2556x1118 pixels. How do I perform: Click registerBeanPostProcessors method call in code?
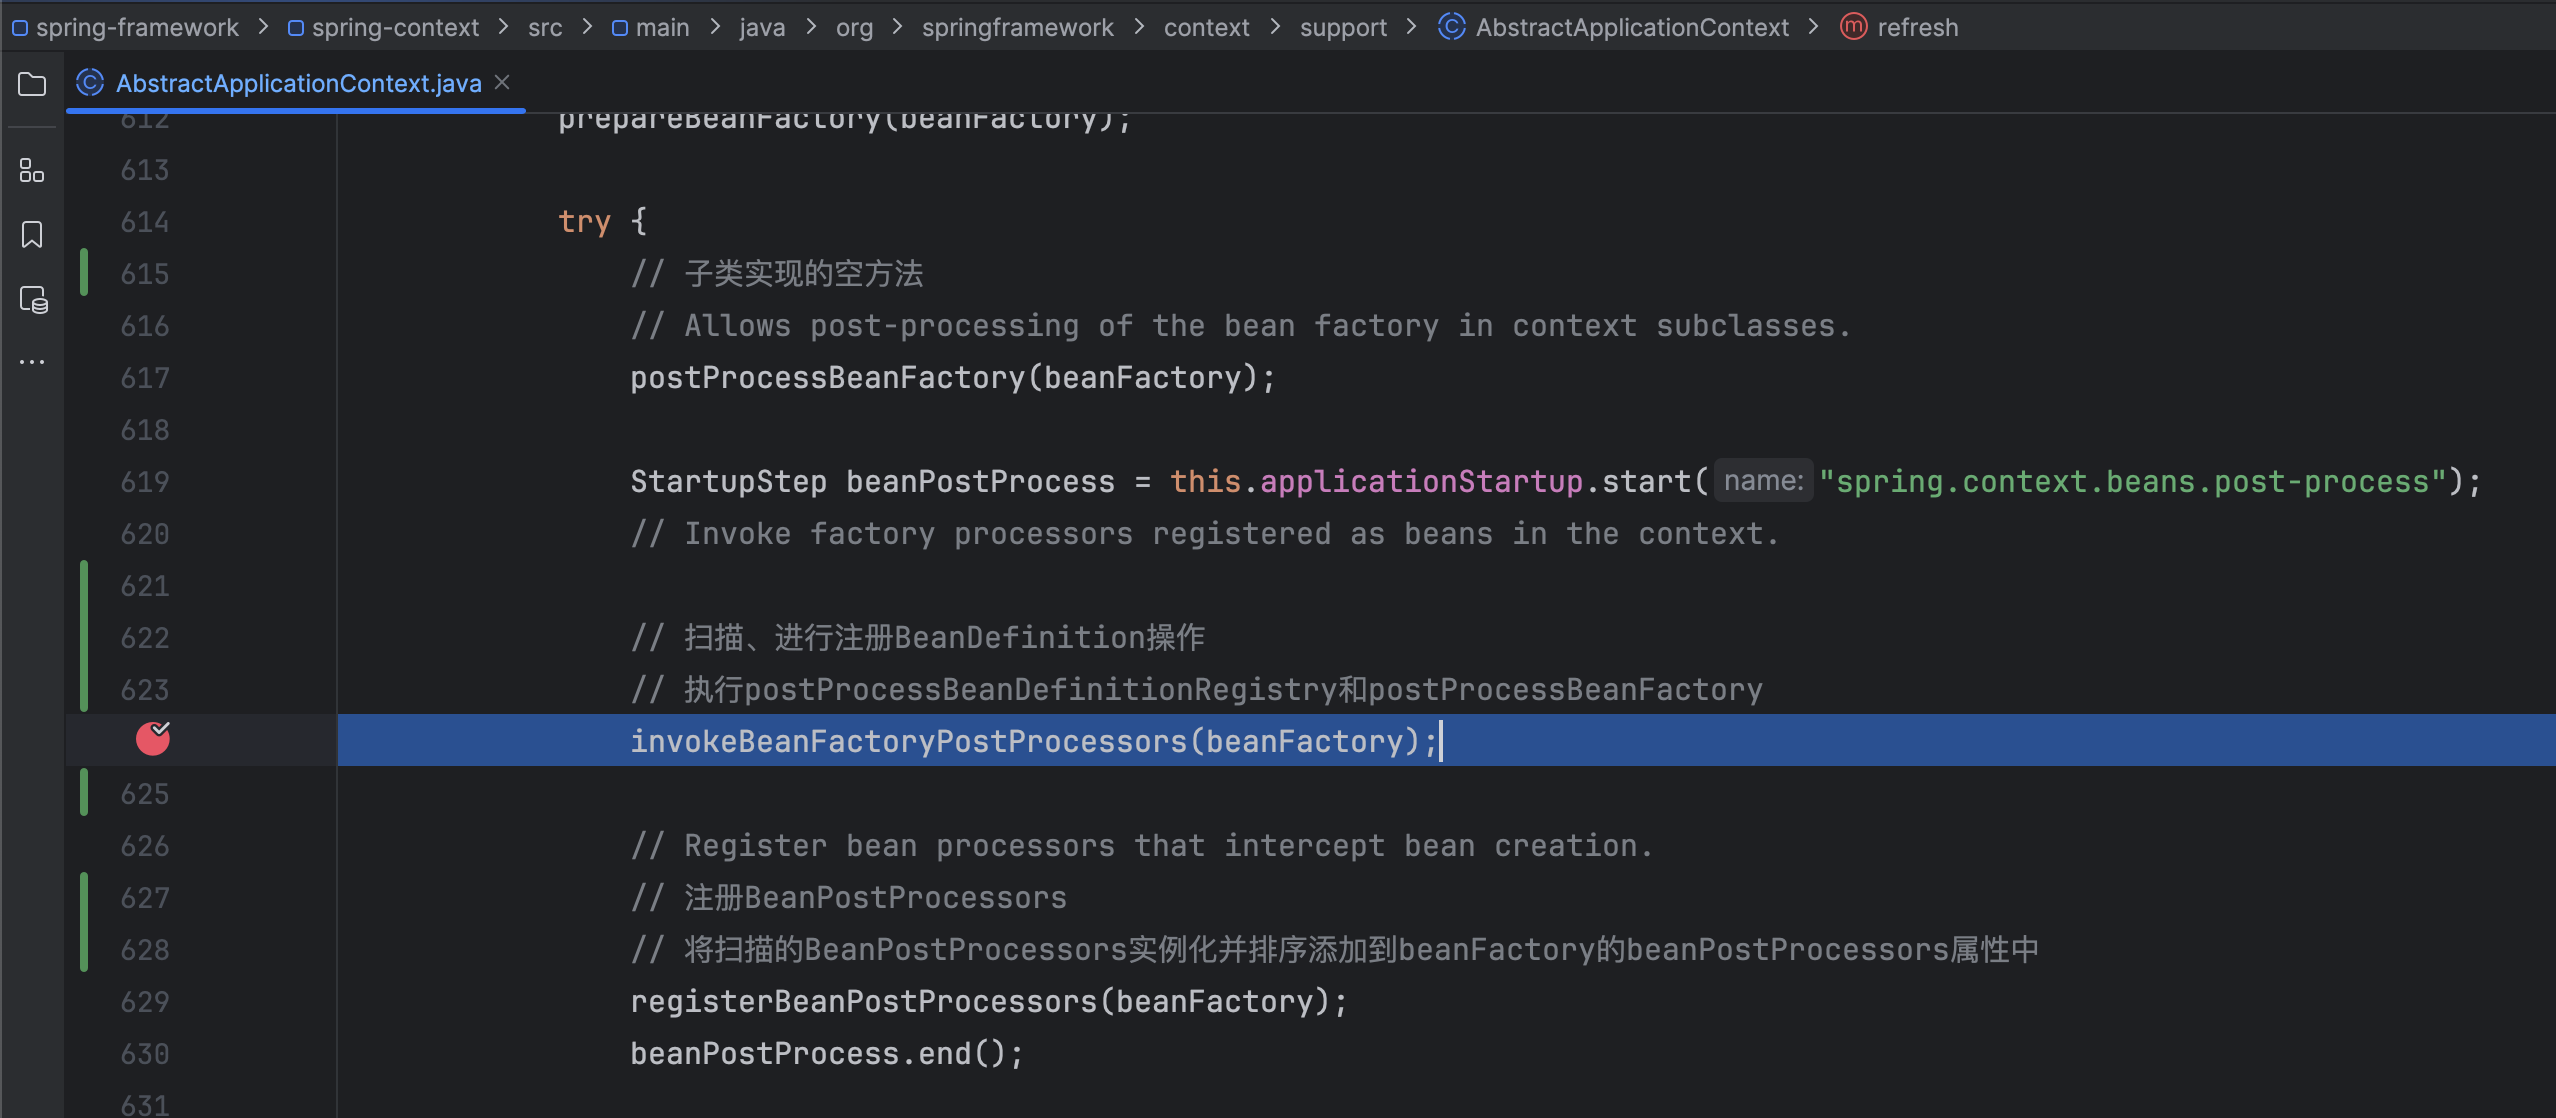(x=863, y=1002)
